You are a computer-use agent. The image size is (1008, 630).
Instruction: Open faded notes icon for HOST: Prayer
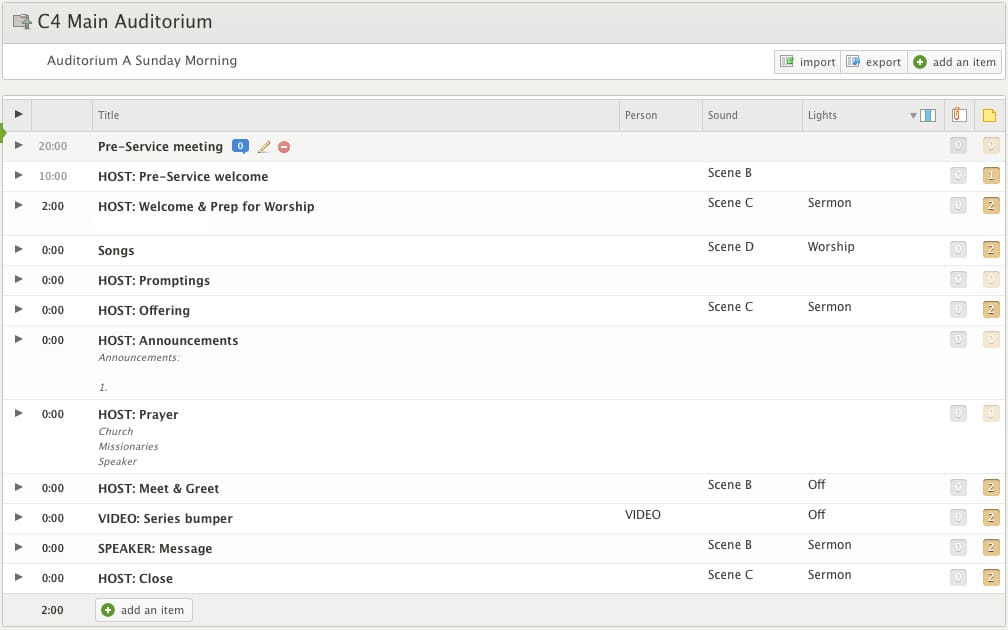(991, 413)
